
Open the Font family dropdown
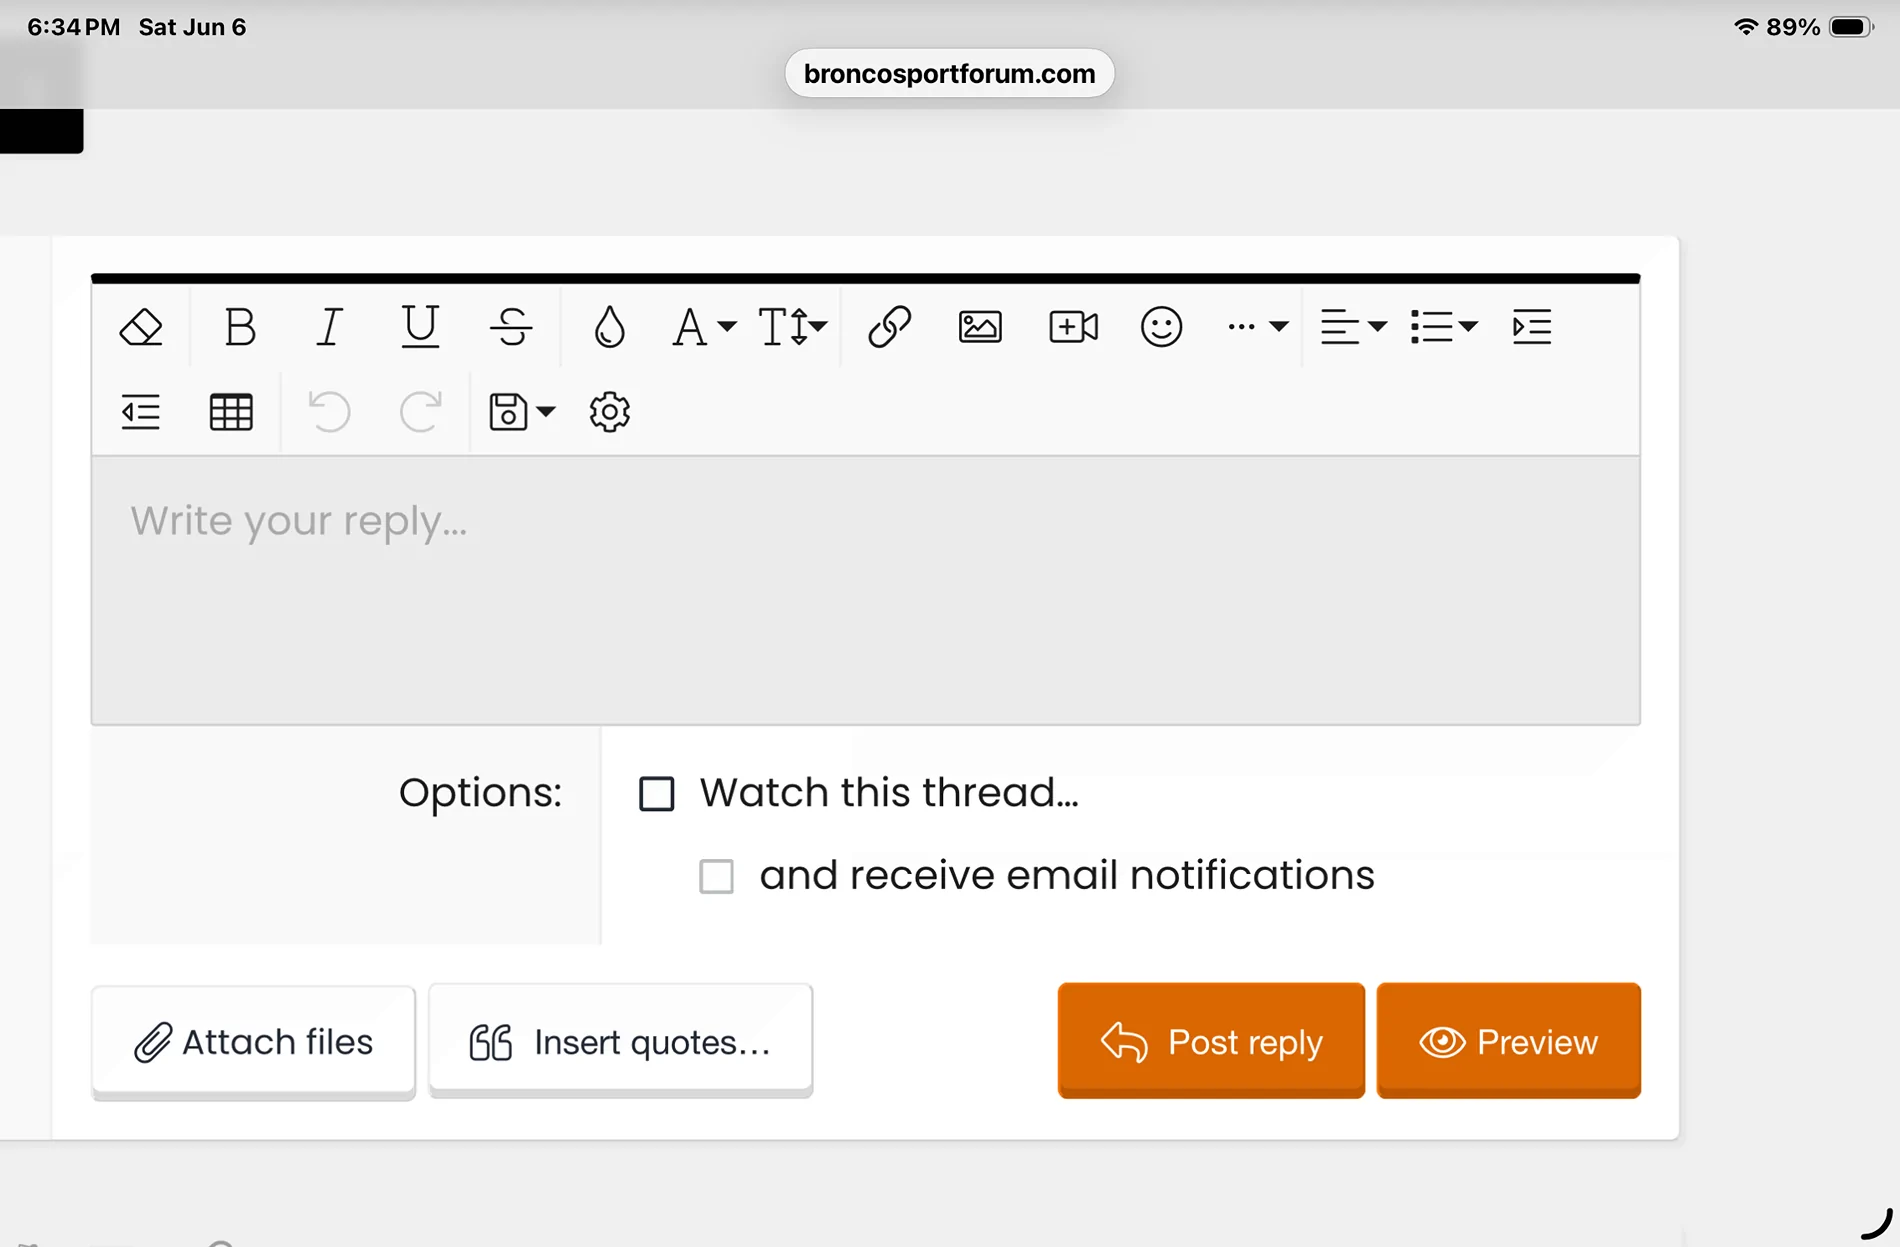pyautogui.click(x=705, y=327)
